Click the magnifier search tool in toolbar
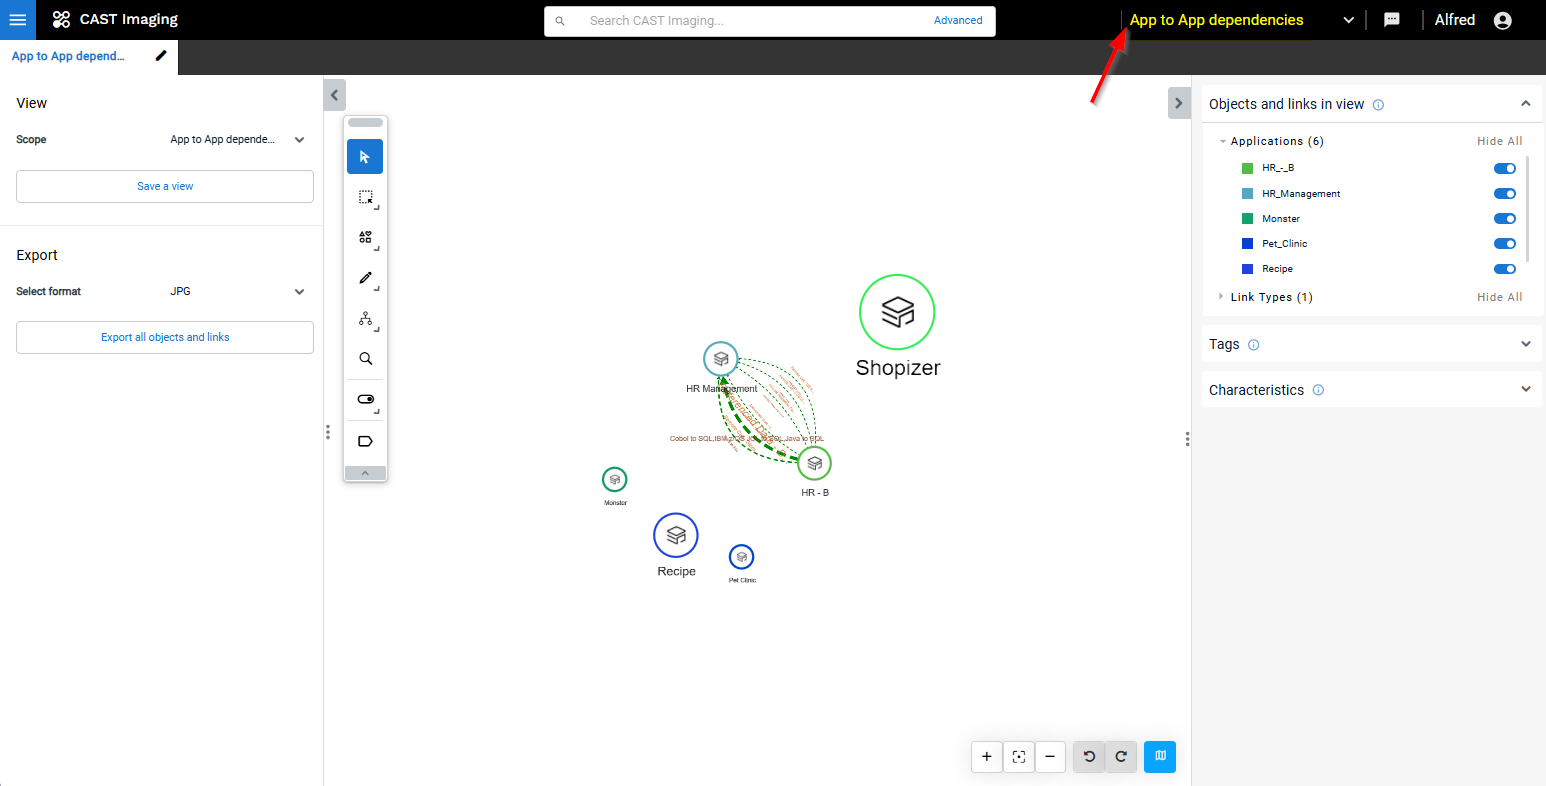The height and width of the screenshot is (786, 1546). click(365, 358)
